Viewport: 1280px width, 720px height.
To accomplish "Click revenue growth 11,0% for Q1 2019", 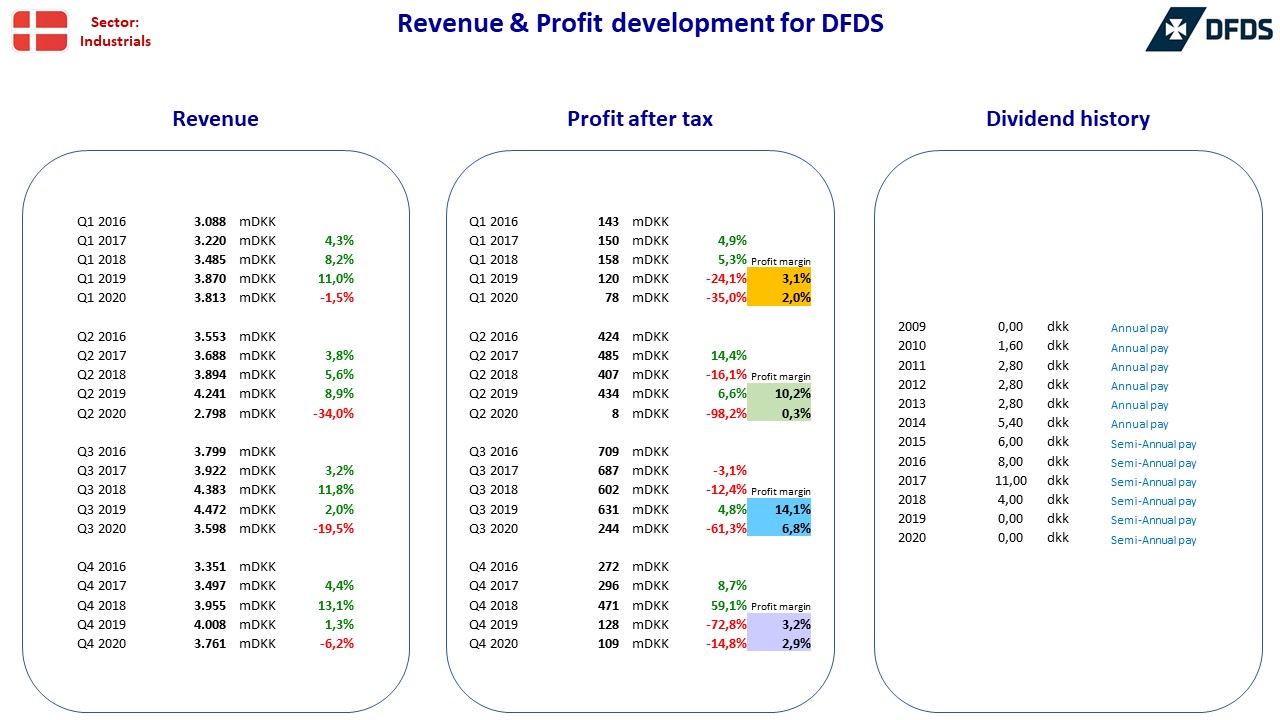I will (337, 279).
